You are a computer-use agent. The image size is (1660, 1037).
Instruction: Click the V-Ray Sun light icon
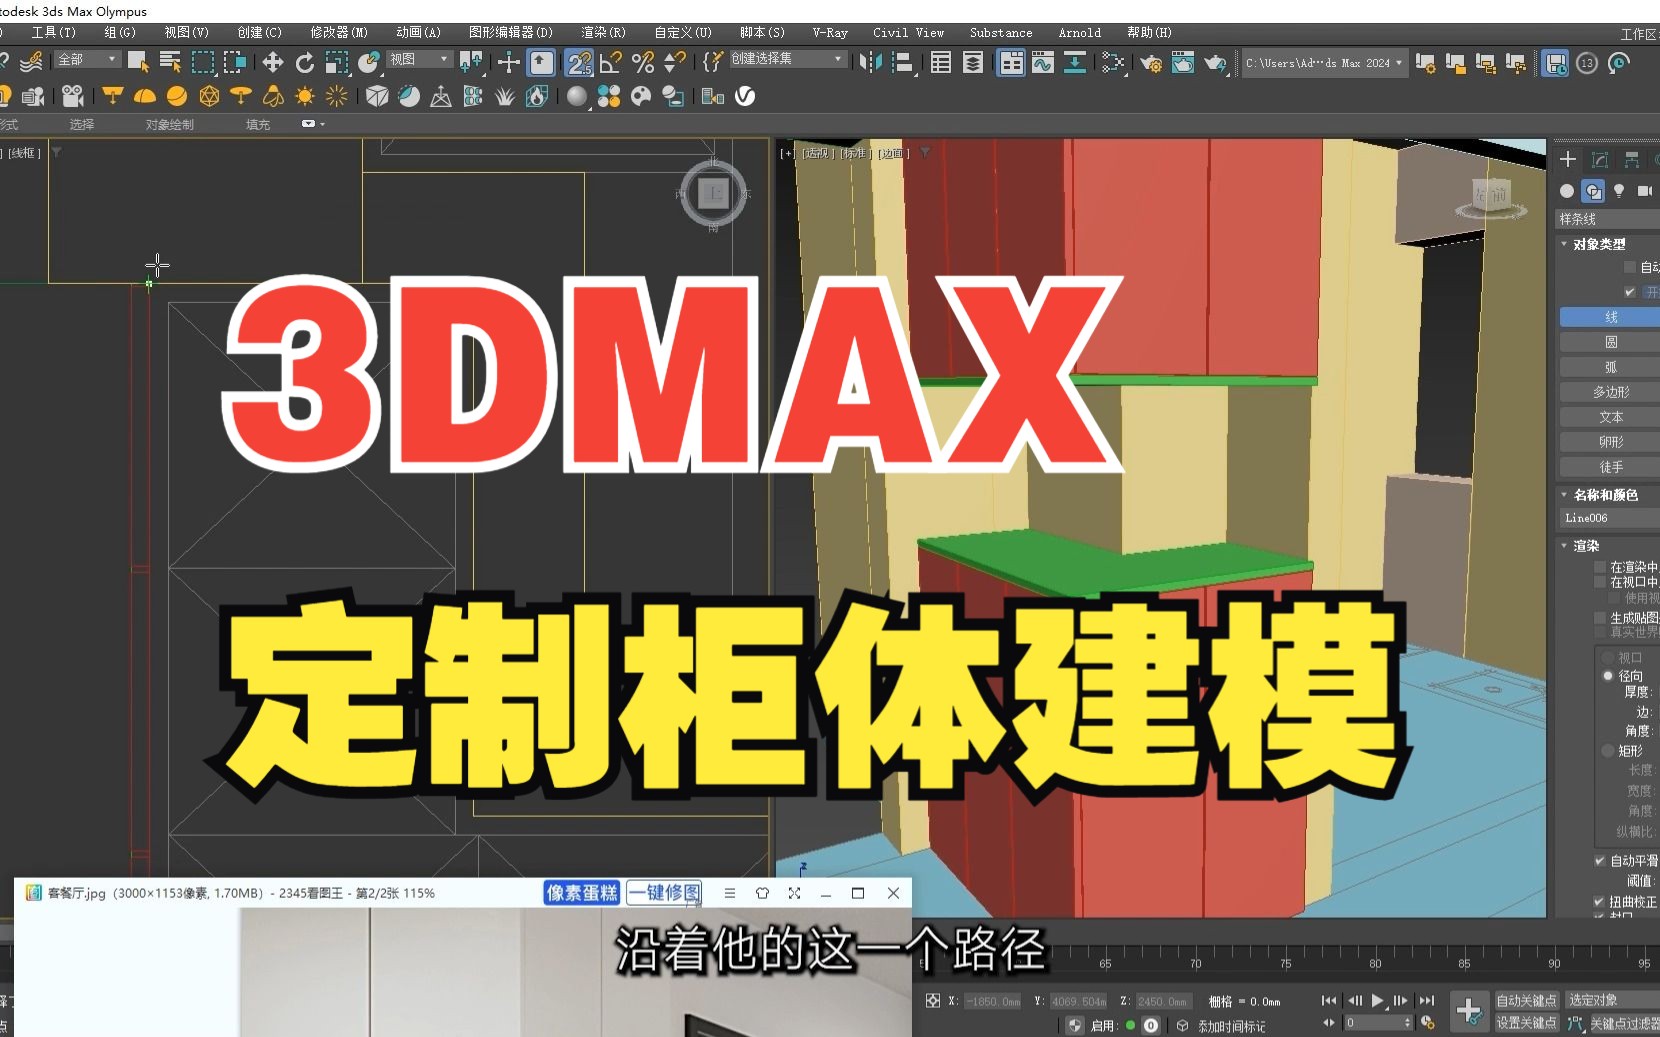pos(305,96)
